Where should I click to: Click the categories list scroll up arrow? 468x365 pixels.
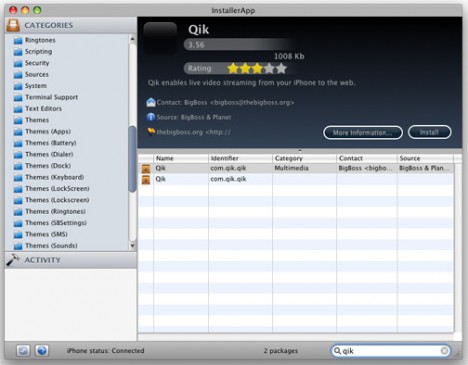coord(132,39)
